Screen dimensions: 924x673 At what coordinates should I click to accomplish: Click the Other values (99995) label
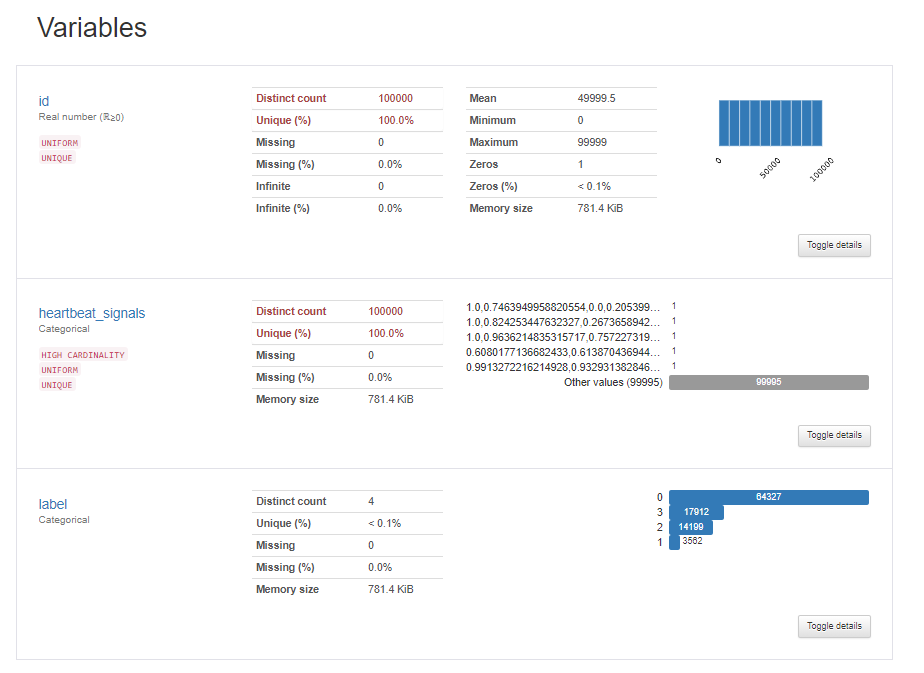613,382
